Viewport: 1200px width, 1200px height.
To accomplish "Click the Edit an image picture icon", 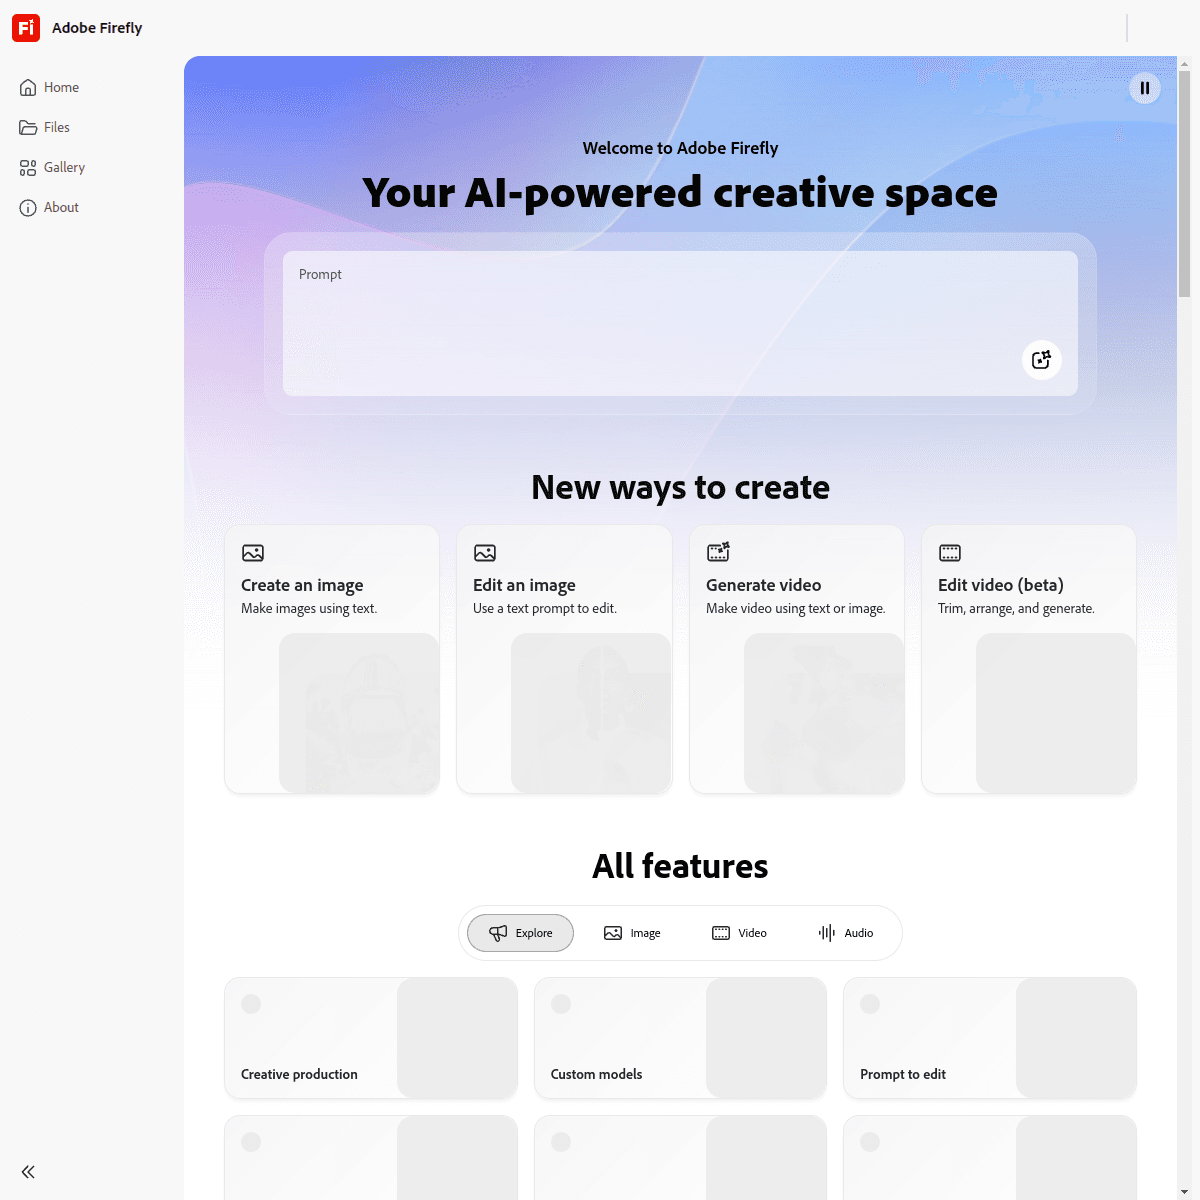I will click(x=485, y=553).
